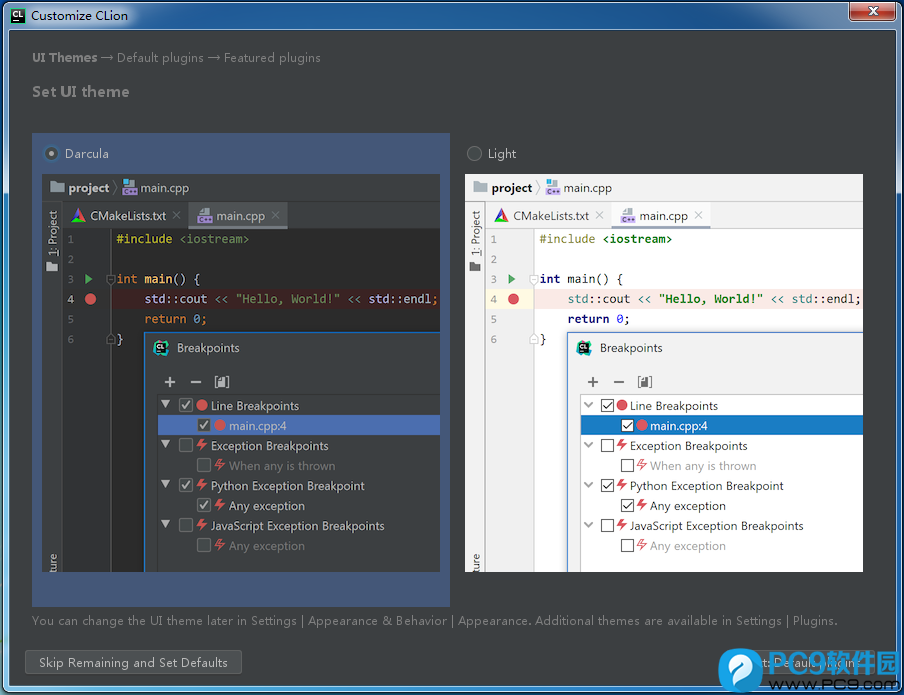This screenshot has width=904, height=695.
Task: Click project folder icon in Darcula preview breadcrumb
Action: tap(57, 187)
